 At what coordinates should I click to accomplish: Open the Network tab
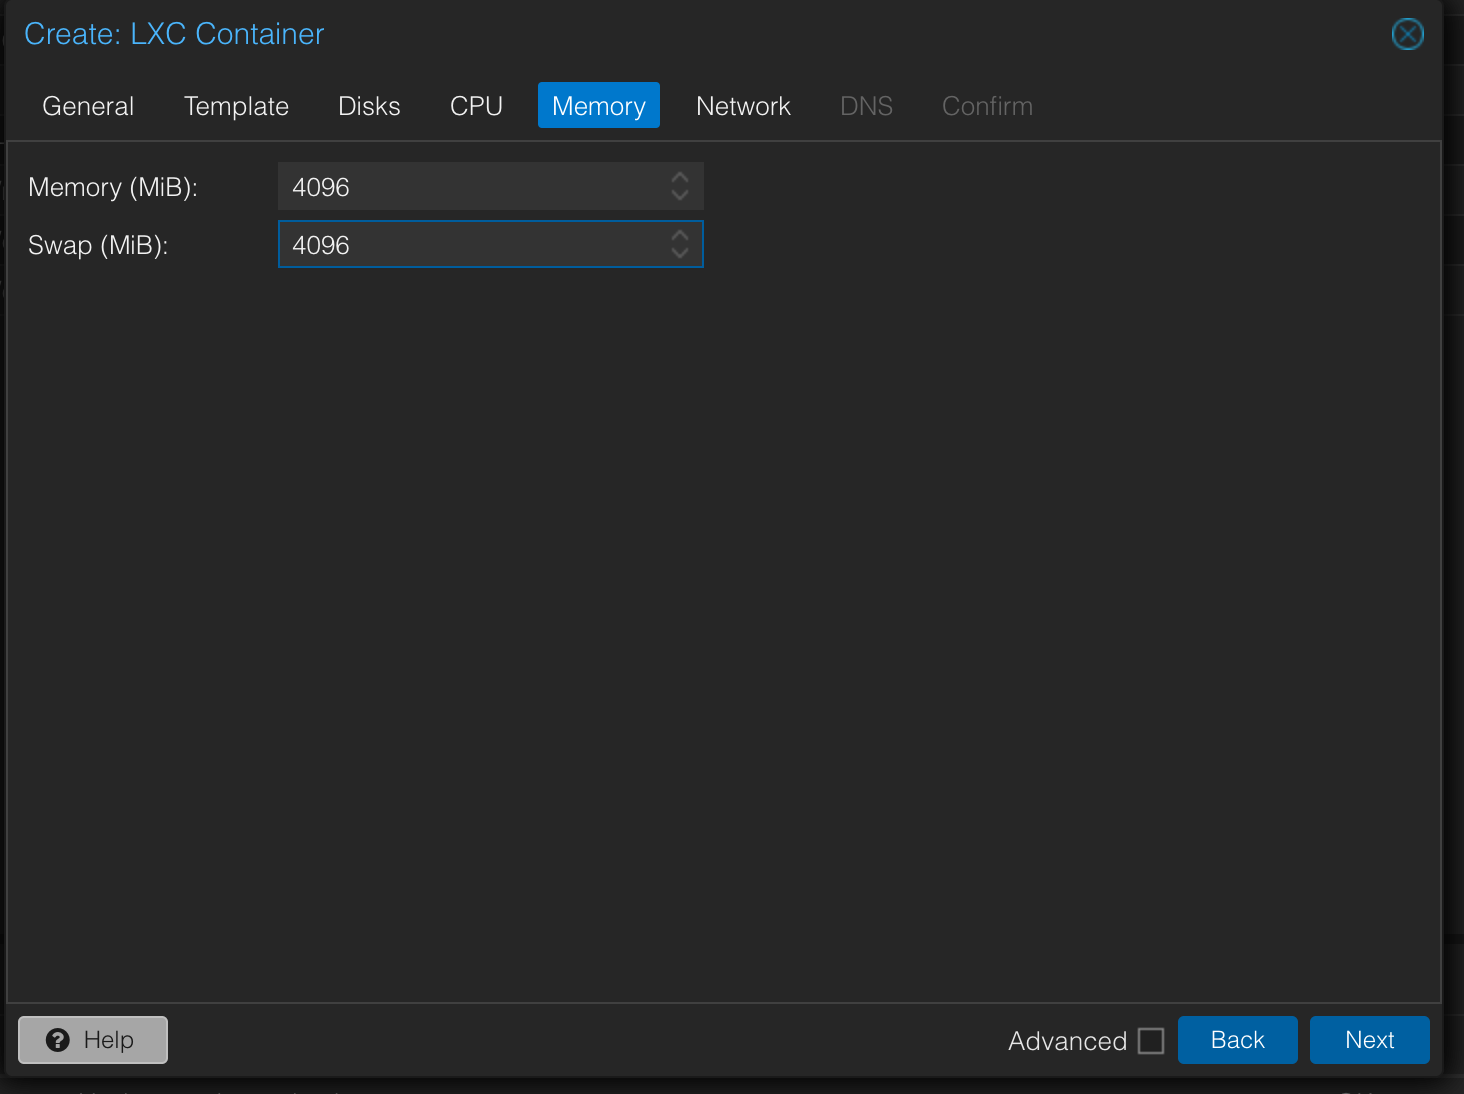[743, 106]
